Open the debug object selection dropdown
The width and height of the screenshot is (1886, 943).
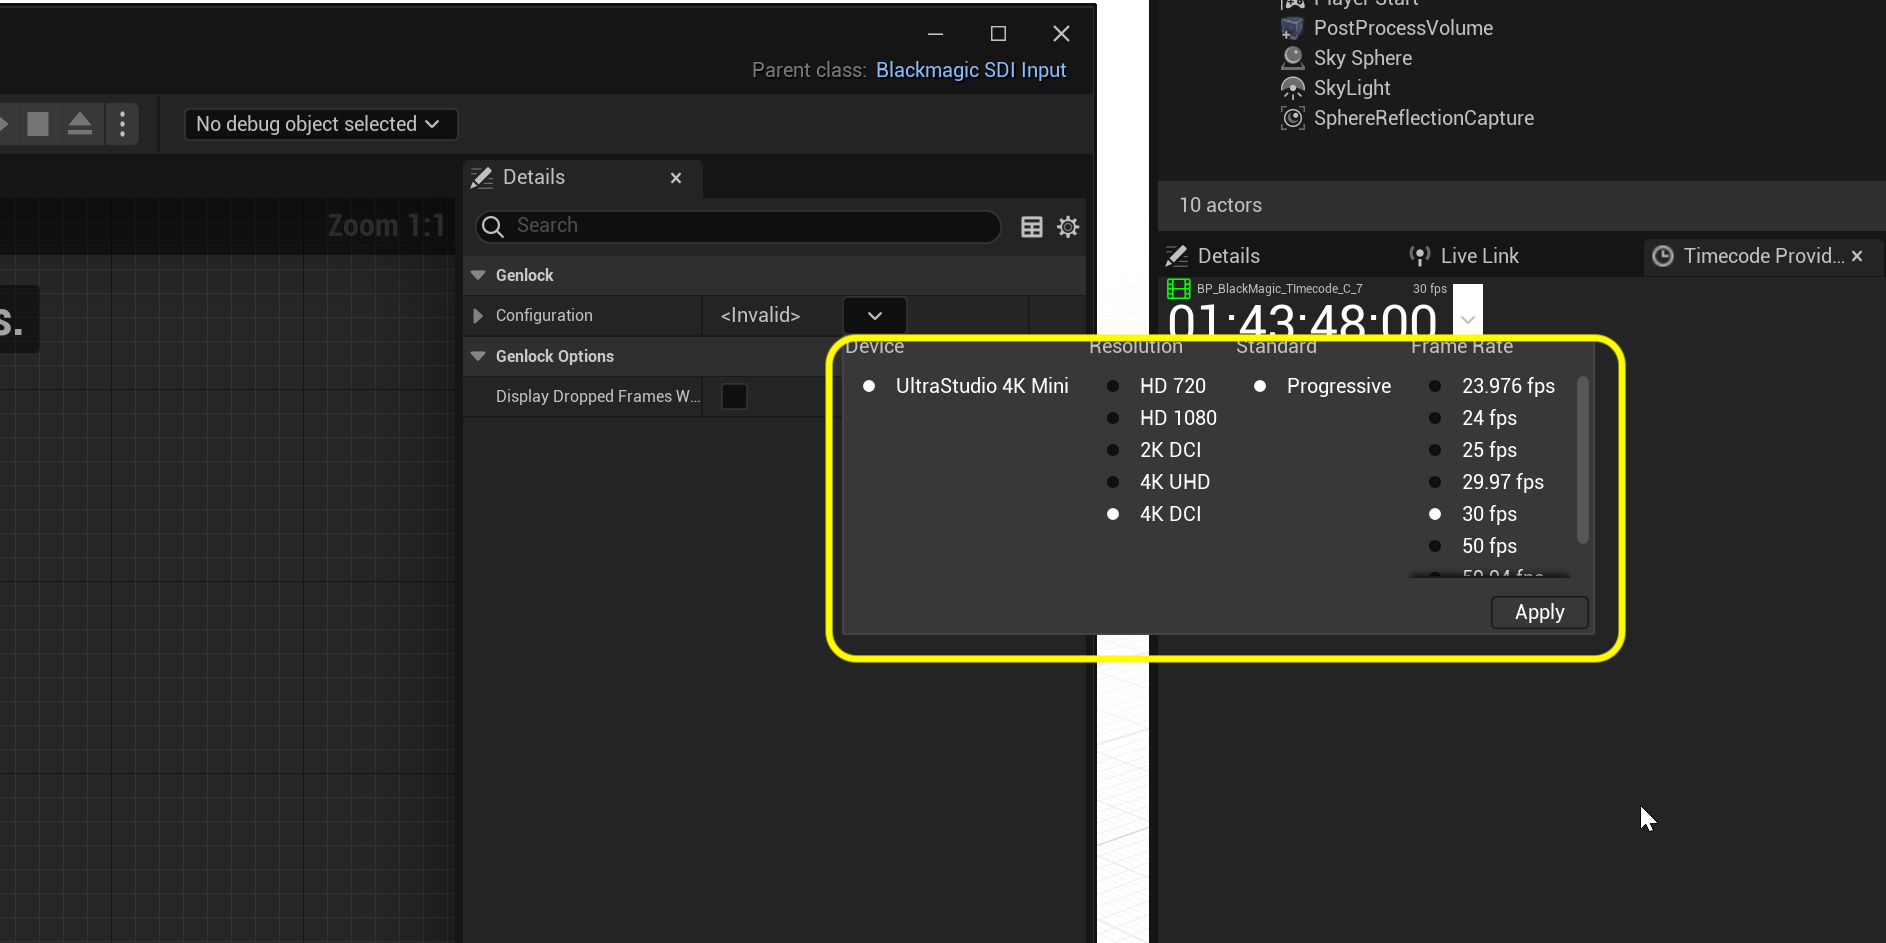click(321, 124)
